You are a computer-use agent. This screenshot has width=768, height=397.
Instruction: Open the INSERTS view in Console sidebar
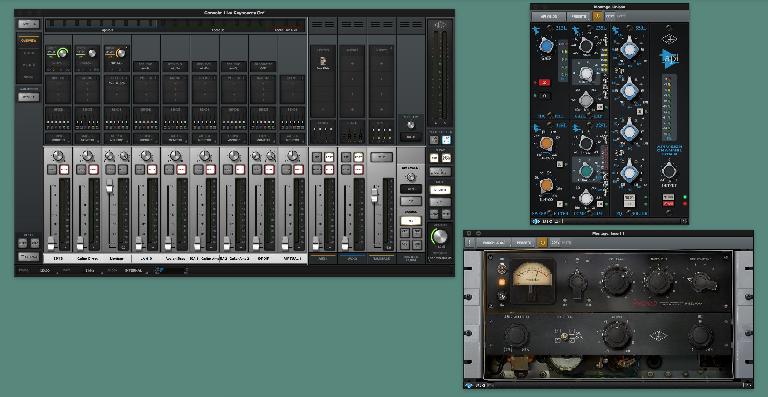point(28,65)
